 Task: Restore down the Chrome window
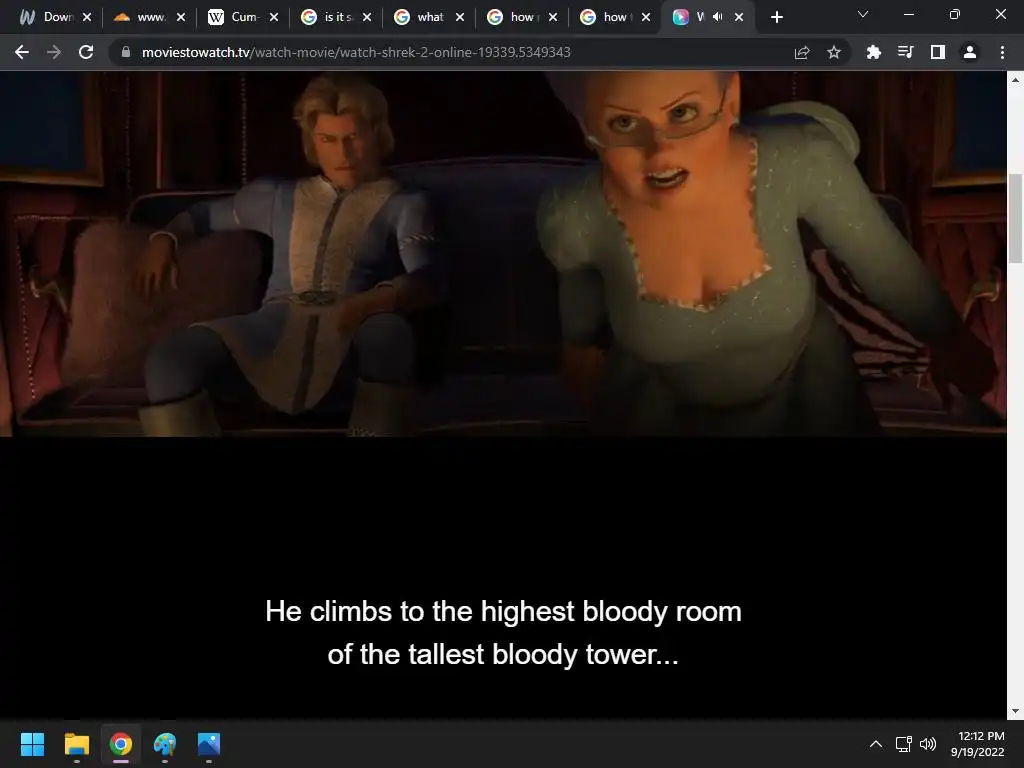(x=955, y=14)
